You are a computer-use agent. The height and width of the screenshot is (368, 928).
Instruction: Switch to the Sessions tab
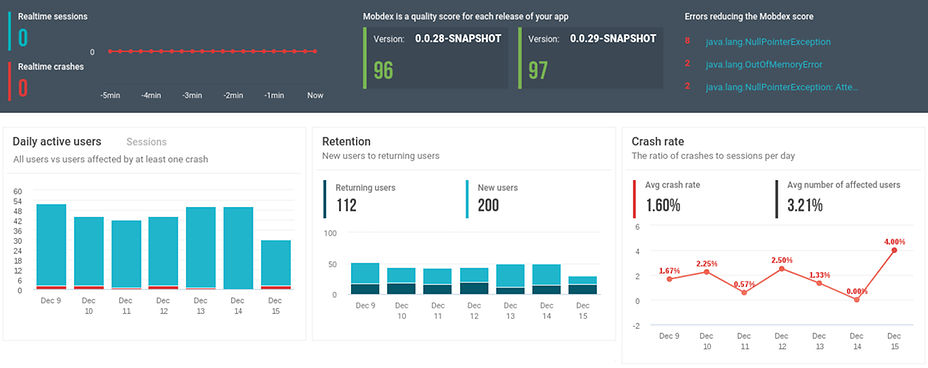pyautogui.click(x=146, y=142)
